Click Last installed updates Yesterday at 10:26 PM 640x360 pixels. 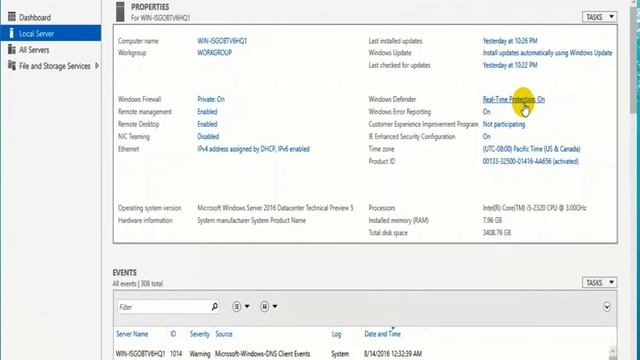(x=510, y=41)
